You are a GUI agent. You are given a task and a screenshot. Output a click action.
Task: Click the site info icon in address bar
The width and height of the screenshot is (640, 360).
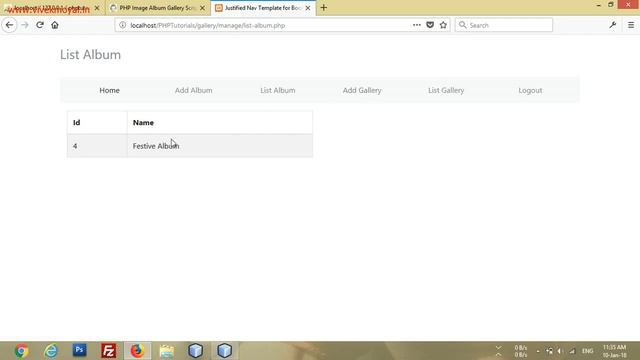click(x=122, y=25)
